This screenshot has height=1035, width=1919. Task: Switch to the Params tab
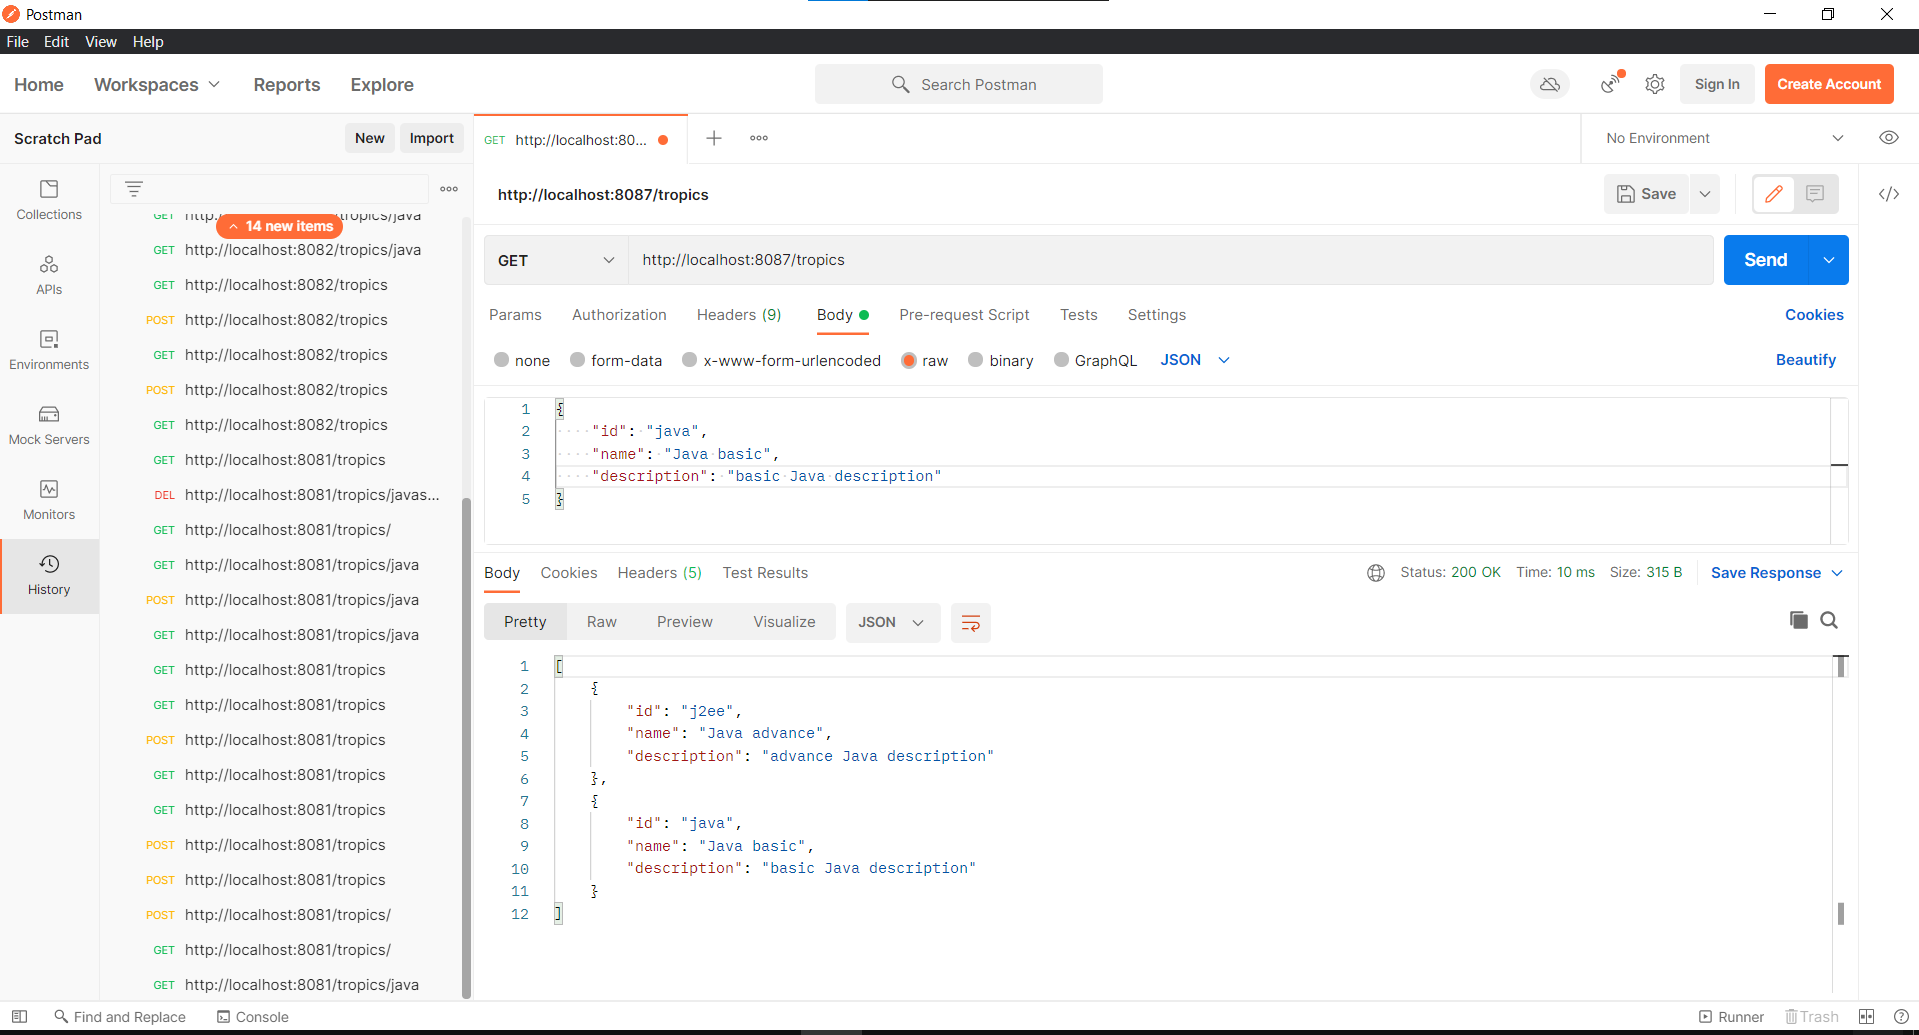(515, 315)
